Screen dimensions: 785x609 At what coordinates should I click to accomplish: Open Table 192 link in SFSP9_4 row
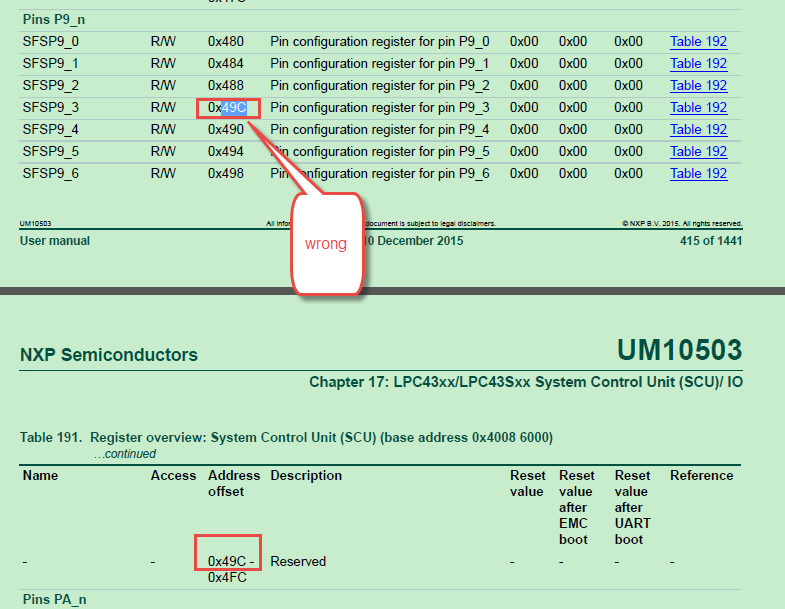pyautogui.click(x=698, y=130)
